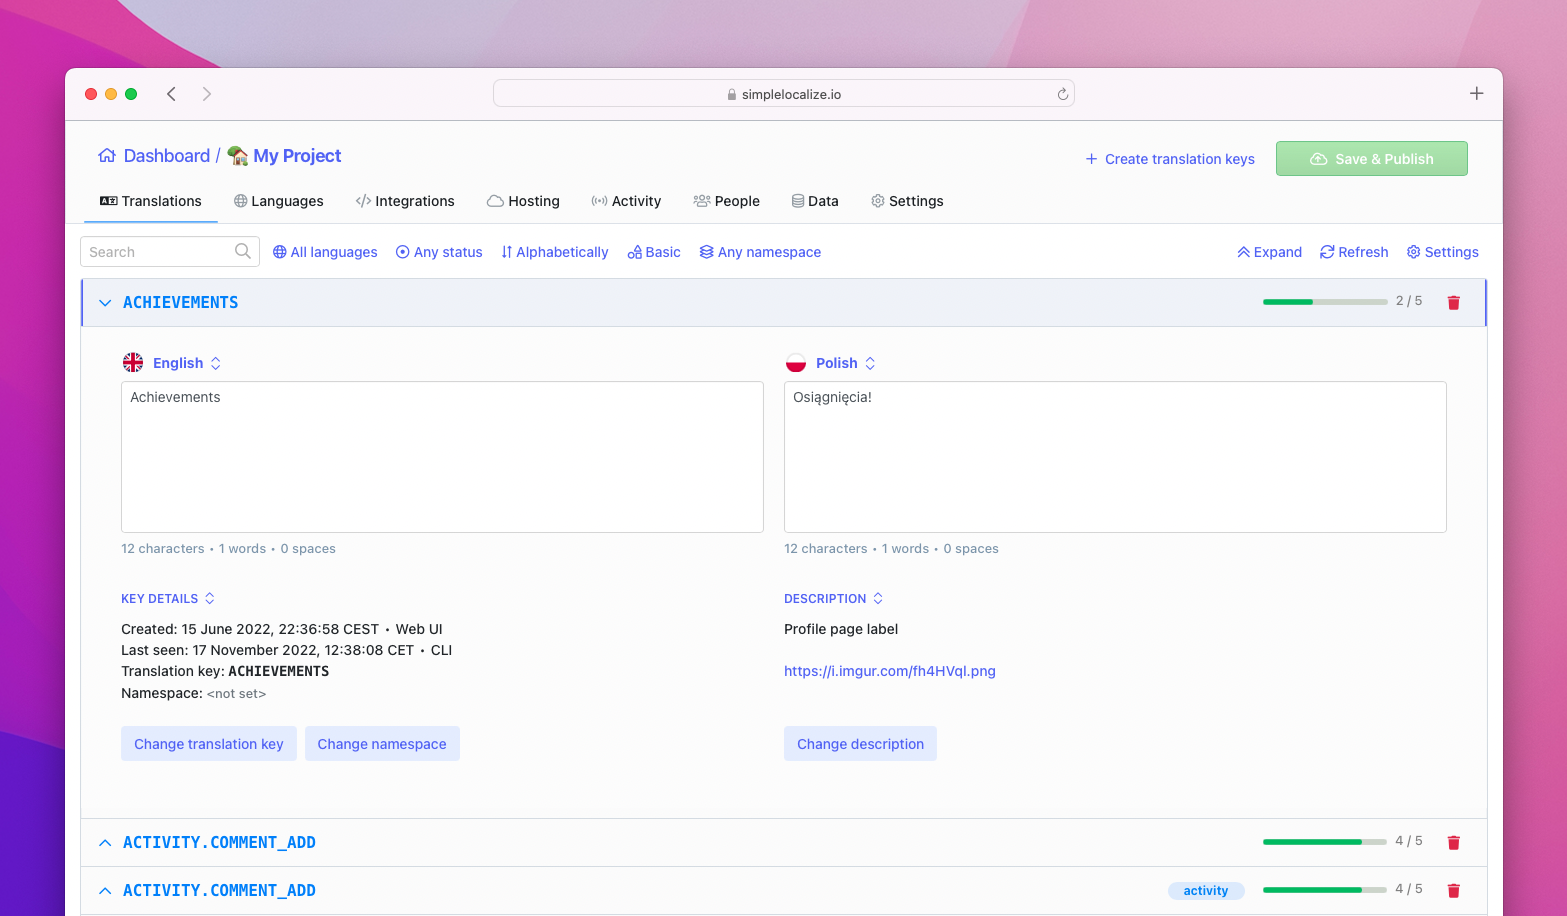
Task: Click the Refresh toolbar item
Action: (1354, 252)
